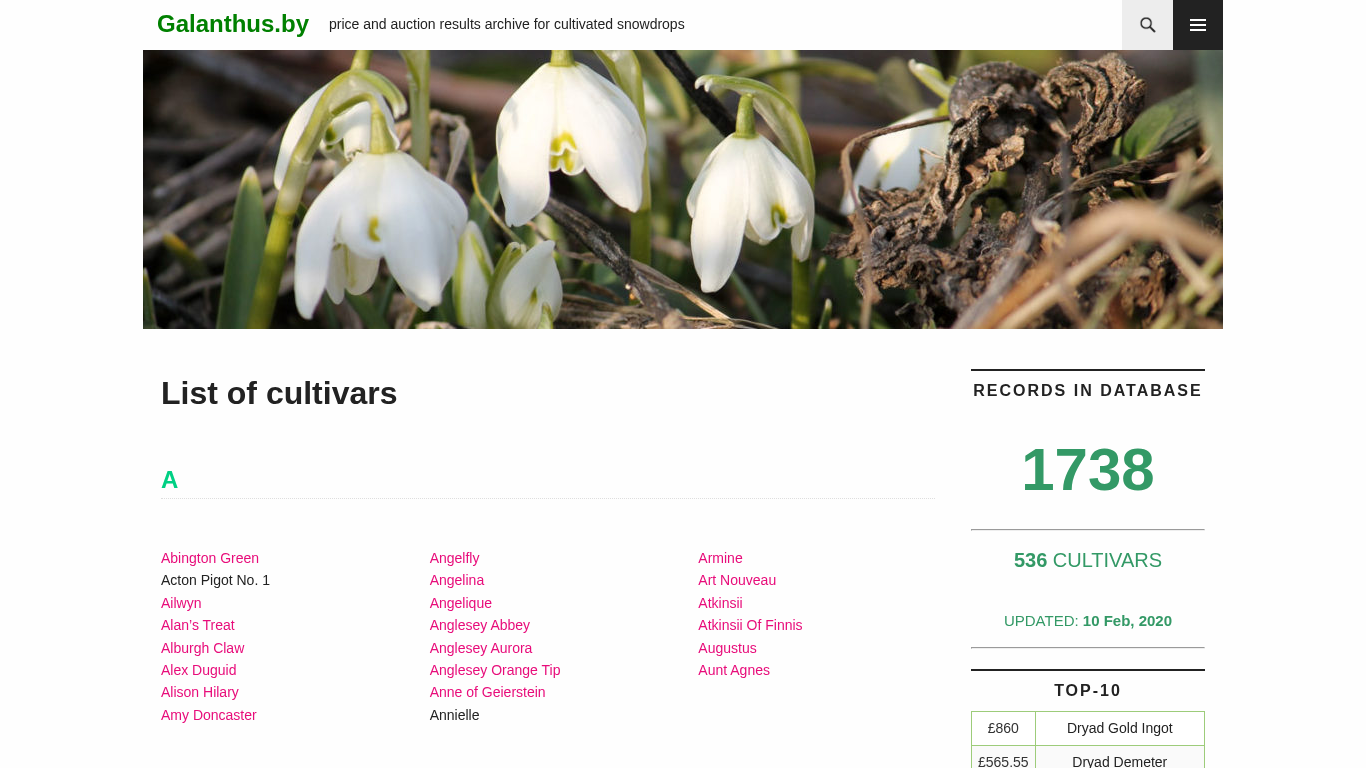Open Anglesey Orange Tip page
Screen dimensions: 1366x768
coord(495,670)
